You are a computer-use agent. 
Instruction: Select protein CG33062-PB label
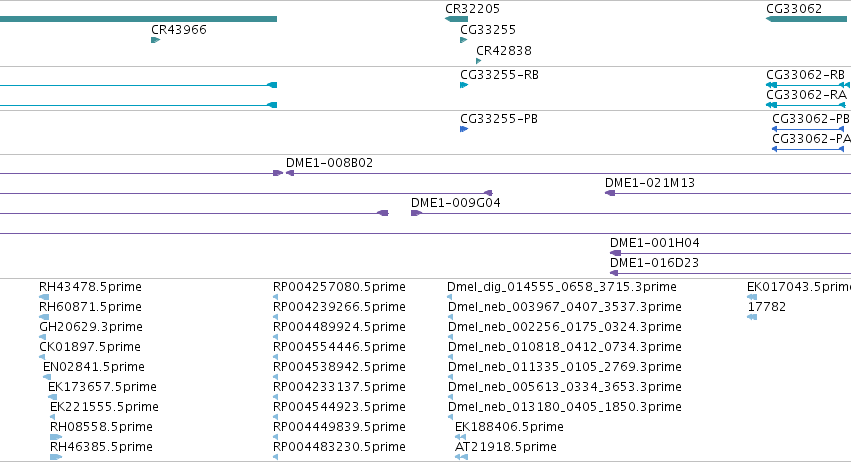811,119
